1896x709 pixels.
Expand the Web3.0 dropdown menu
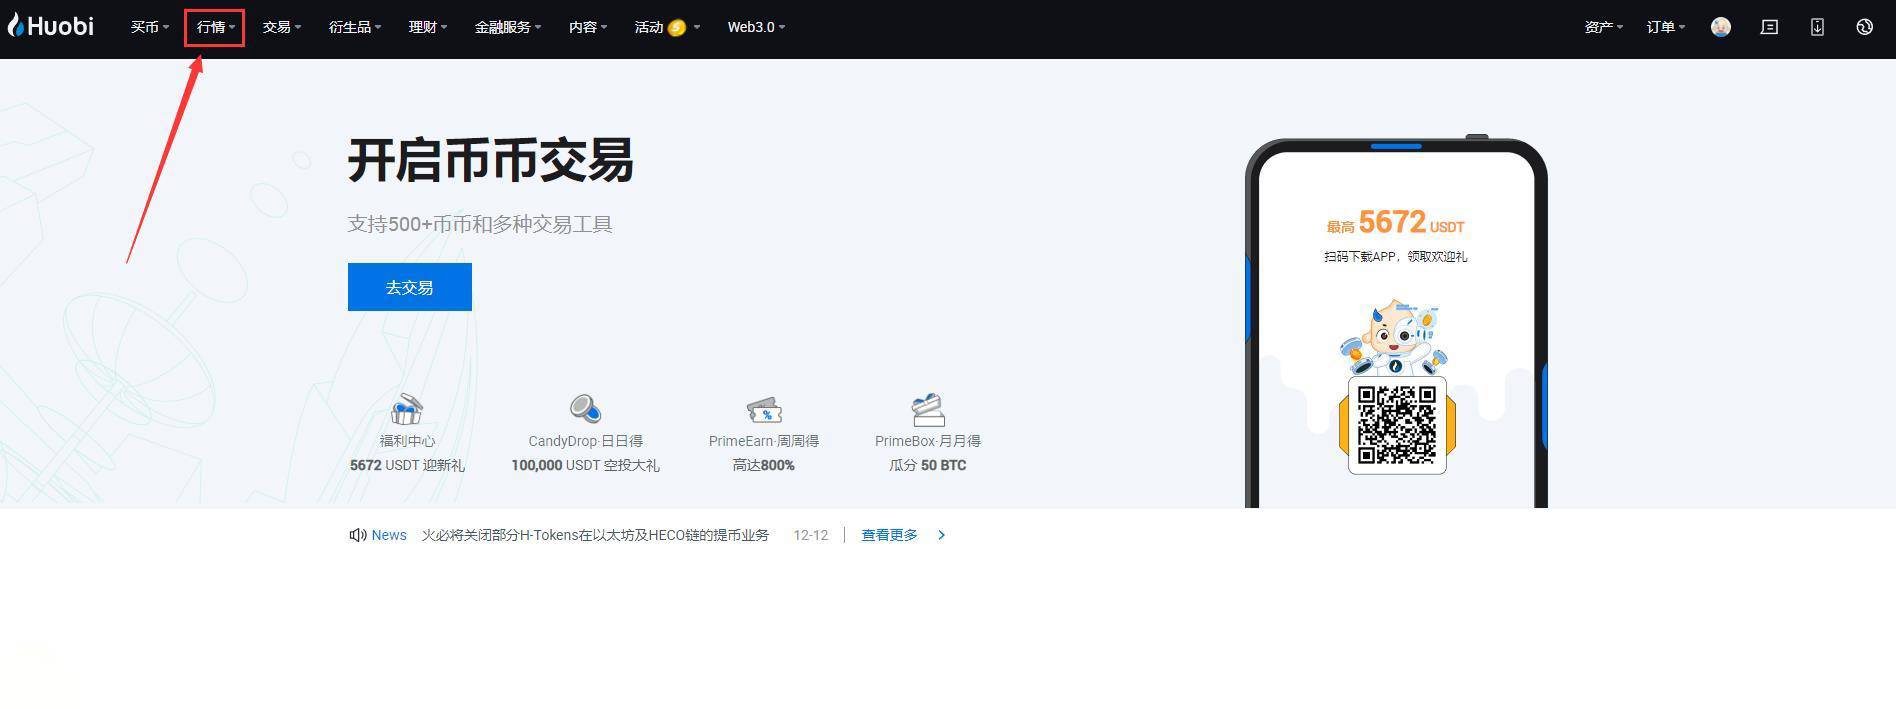[x=756, y=27]
